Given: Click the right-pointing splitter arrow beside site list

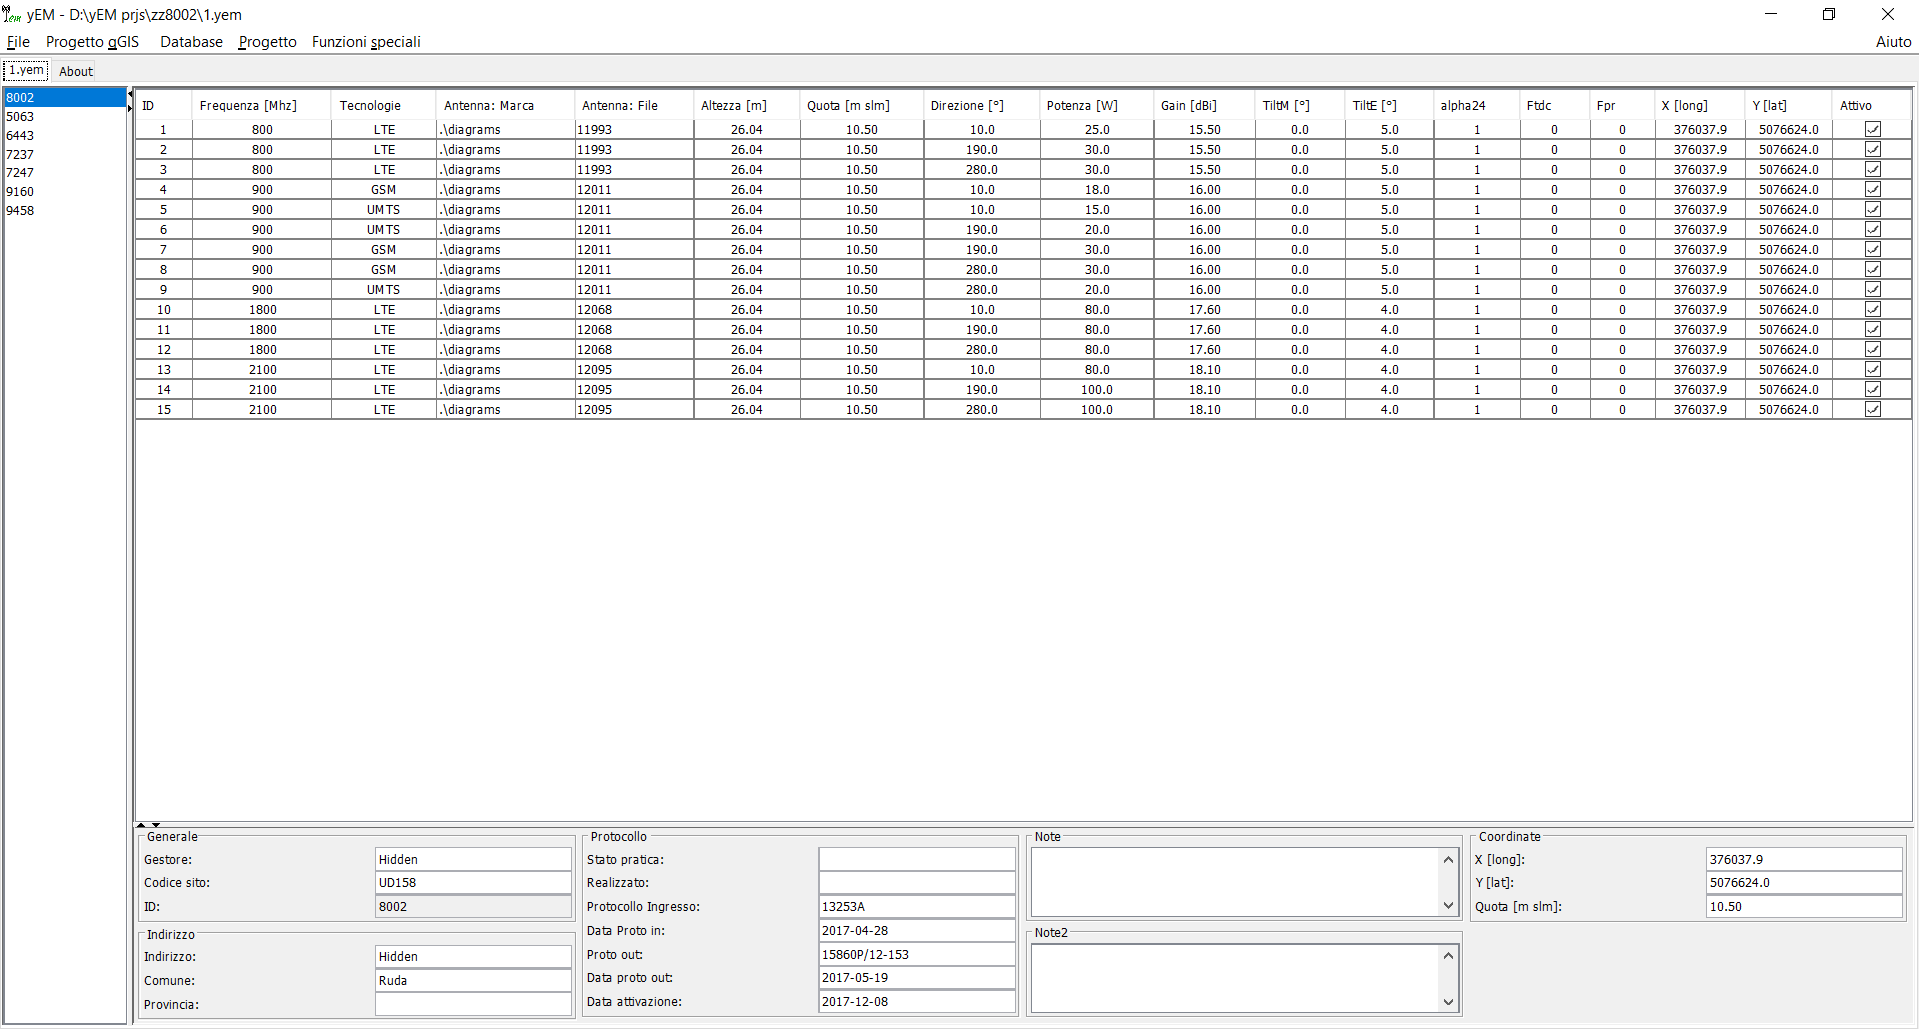Looking at the screenshot, I should pyautogui.click(x=130, y=108).
